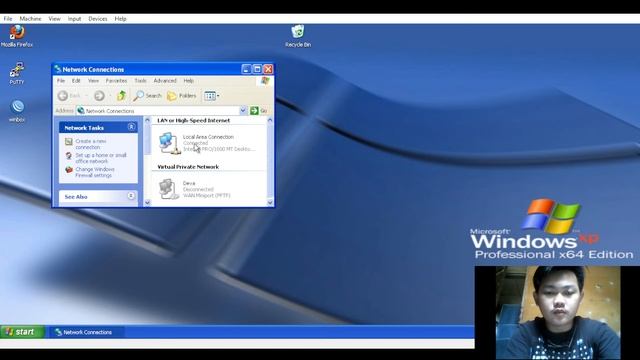Select the Deva VPN connection icon
This screenshot has width=640, height=360.
coord(169,189)
